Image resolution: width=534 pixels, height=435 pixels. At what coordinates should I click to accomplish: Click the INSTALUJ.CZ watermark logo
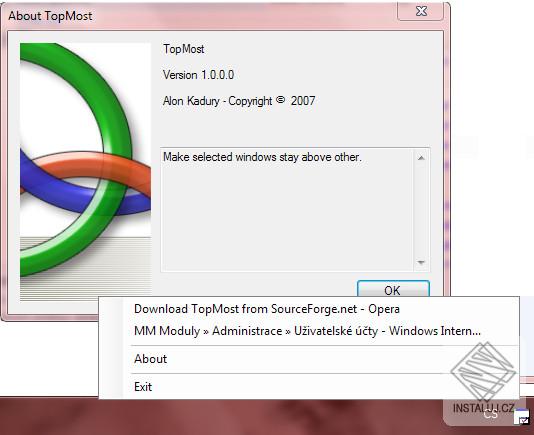(483, 378)
